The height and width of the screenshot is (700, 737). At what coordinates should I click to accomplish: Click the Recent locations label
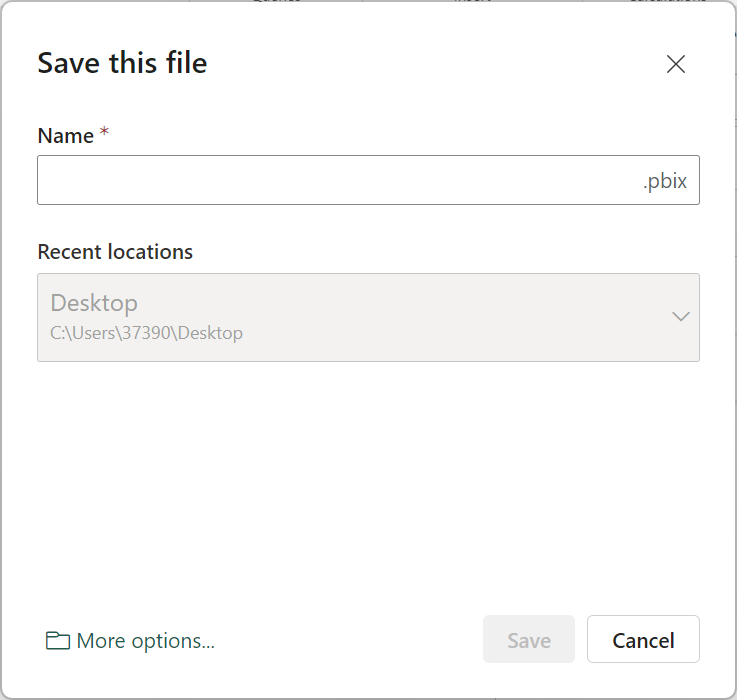(x=115, y=252)
